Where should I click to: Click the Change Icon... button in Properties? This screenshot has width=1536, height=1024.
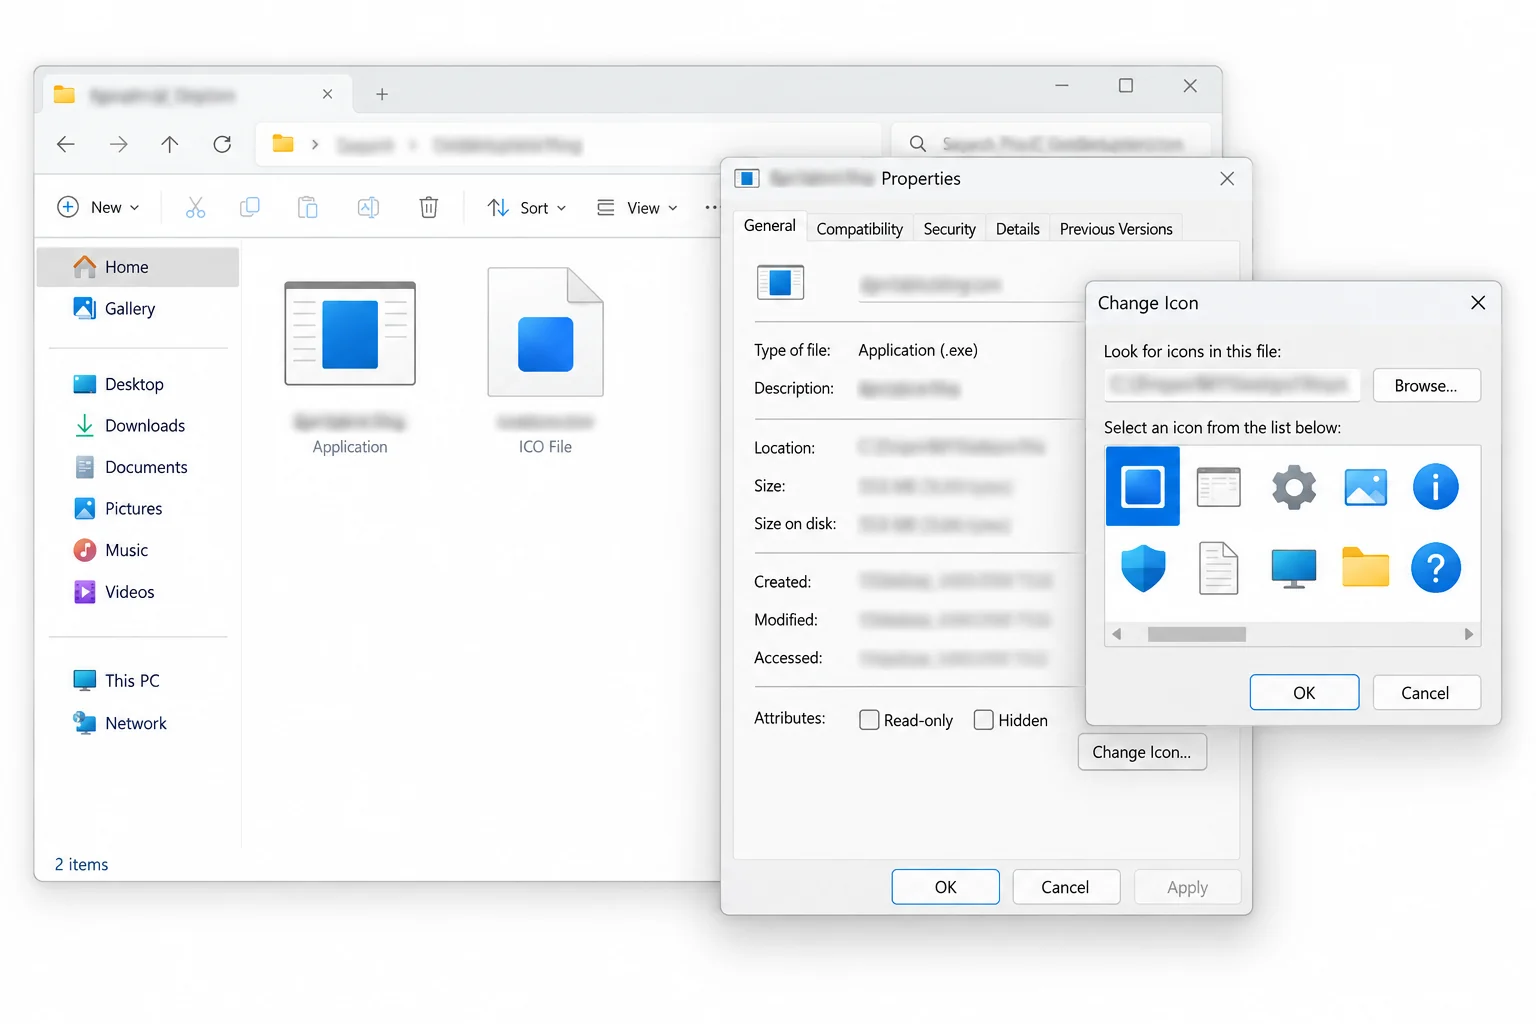tap(1142, 752)
